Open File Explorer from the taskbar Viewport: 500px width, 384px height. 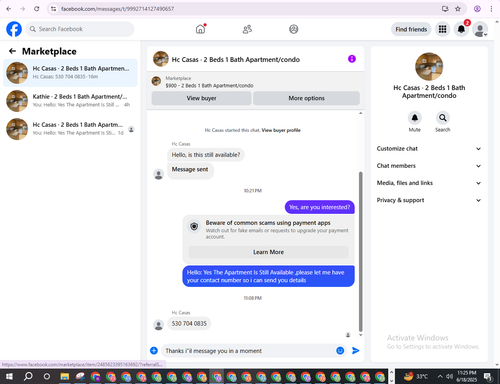pos(64,376)
